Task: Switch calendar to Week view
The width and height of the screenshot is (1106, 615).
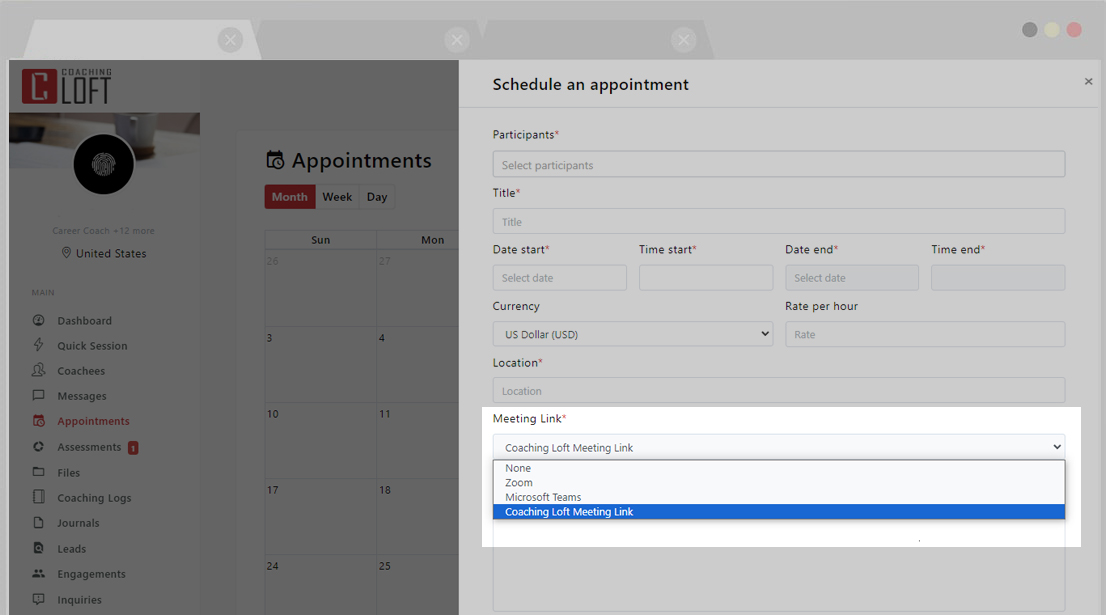Action: (337, 197)
